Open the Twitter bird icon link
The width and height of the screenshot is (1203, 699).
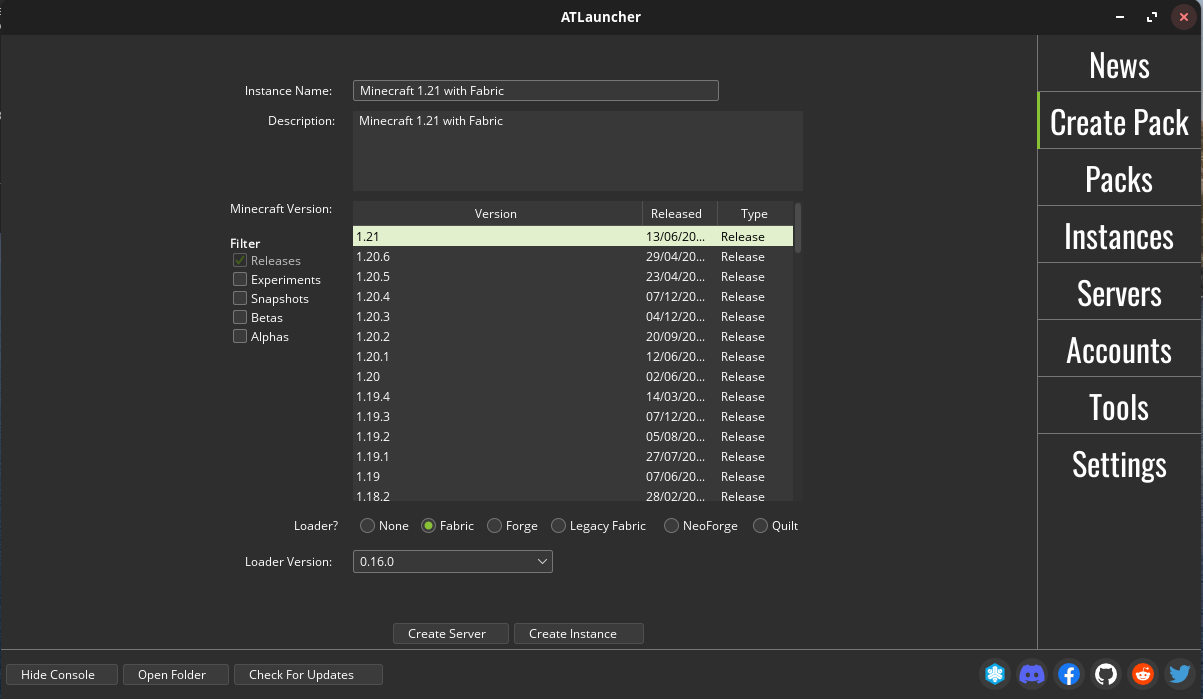(x=1179, y=674)
